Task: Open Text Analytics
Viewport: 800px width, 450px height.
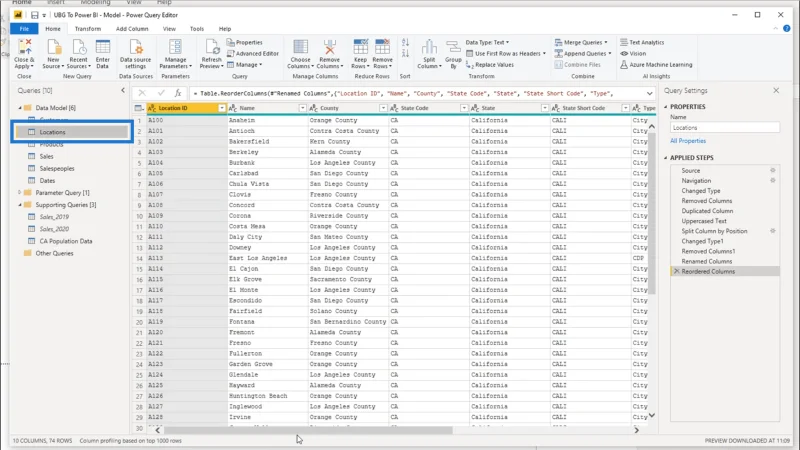Action: 642,42
